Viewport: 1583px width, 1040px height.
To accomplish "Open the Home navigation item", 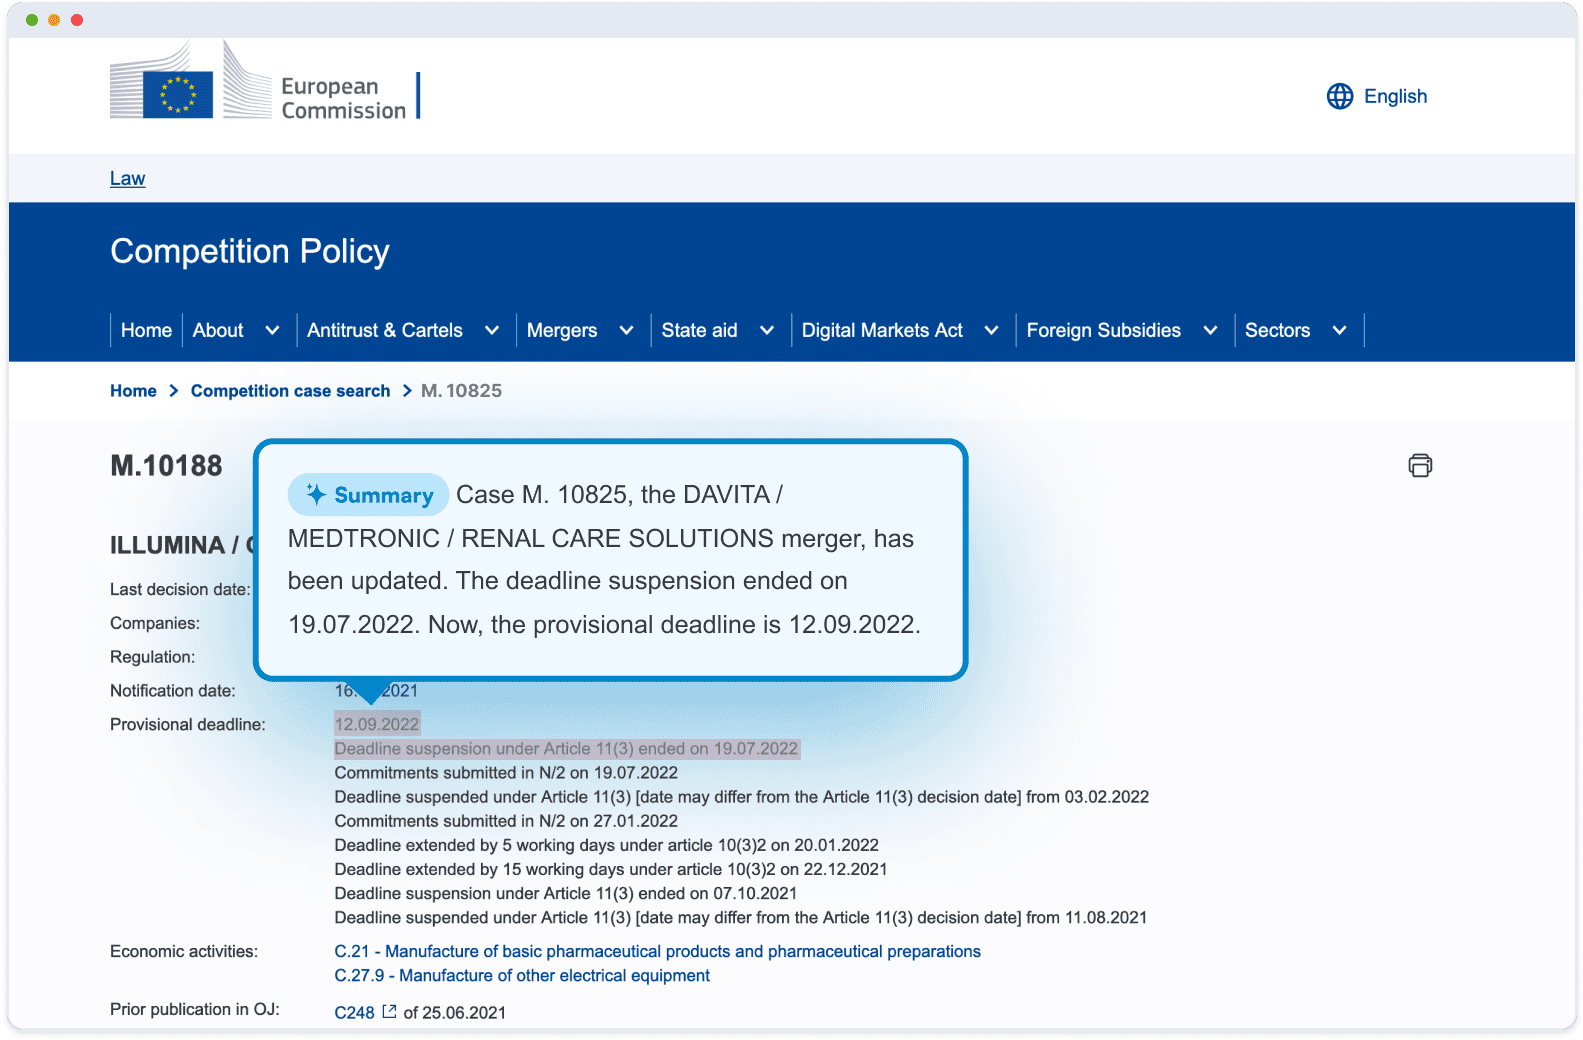I will click(x=146, y=331).
